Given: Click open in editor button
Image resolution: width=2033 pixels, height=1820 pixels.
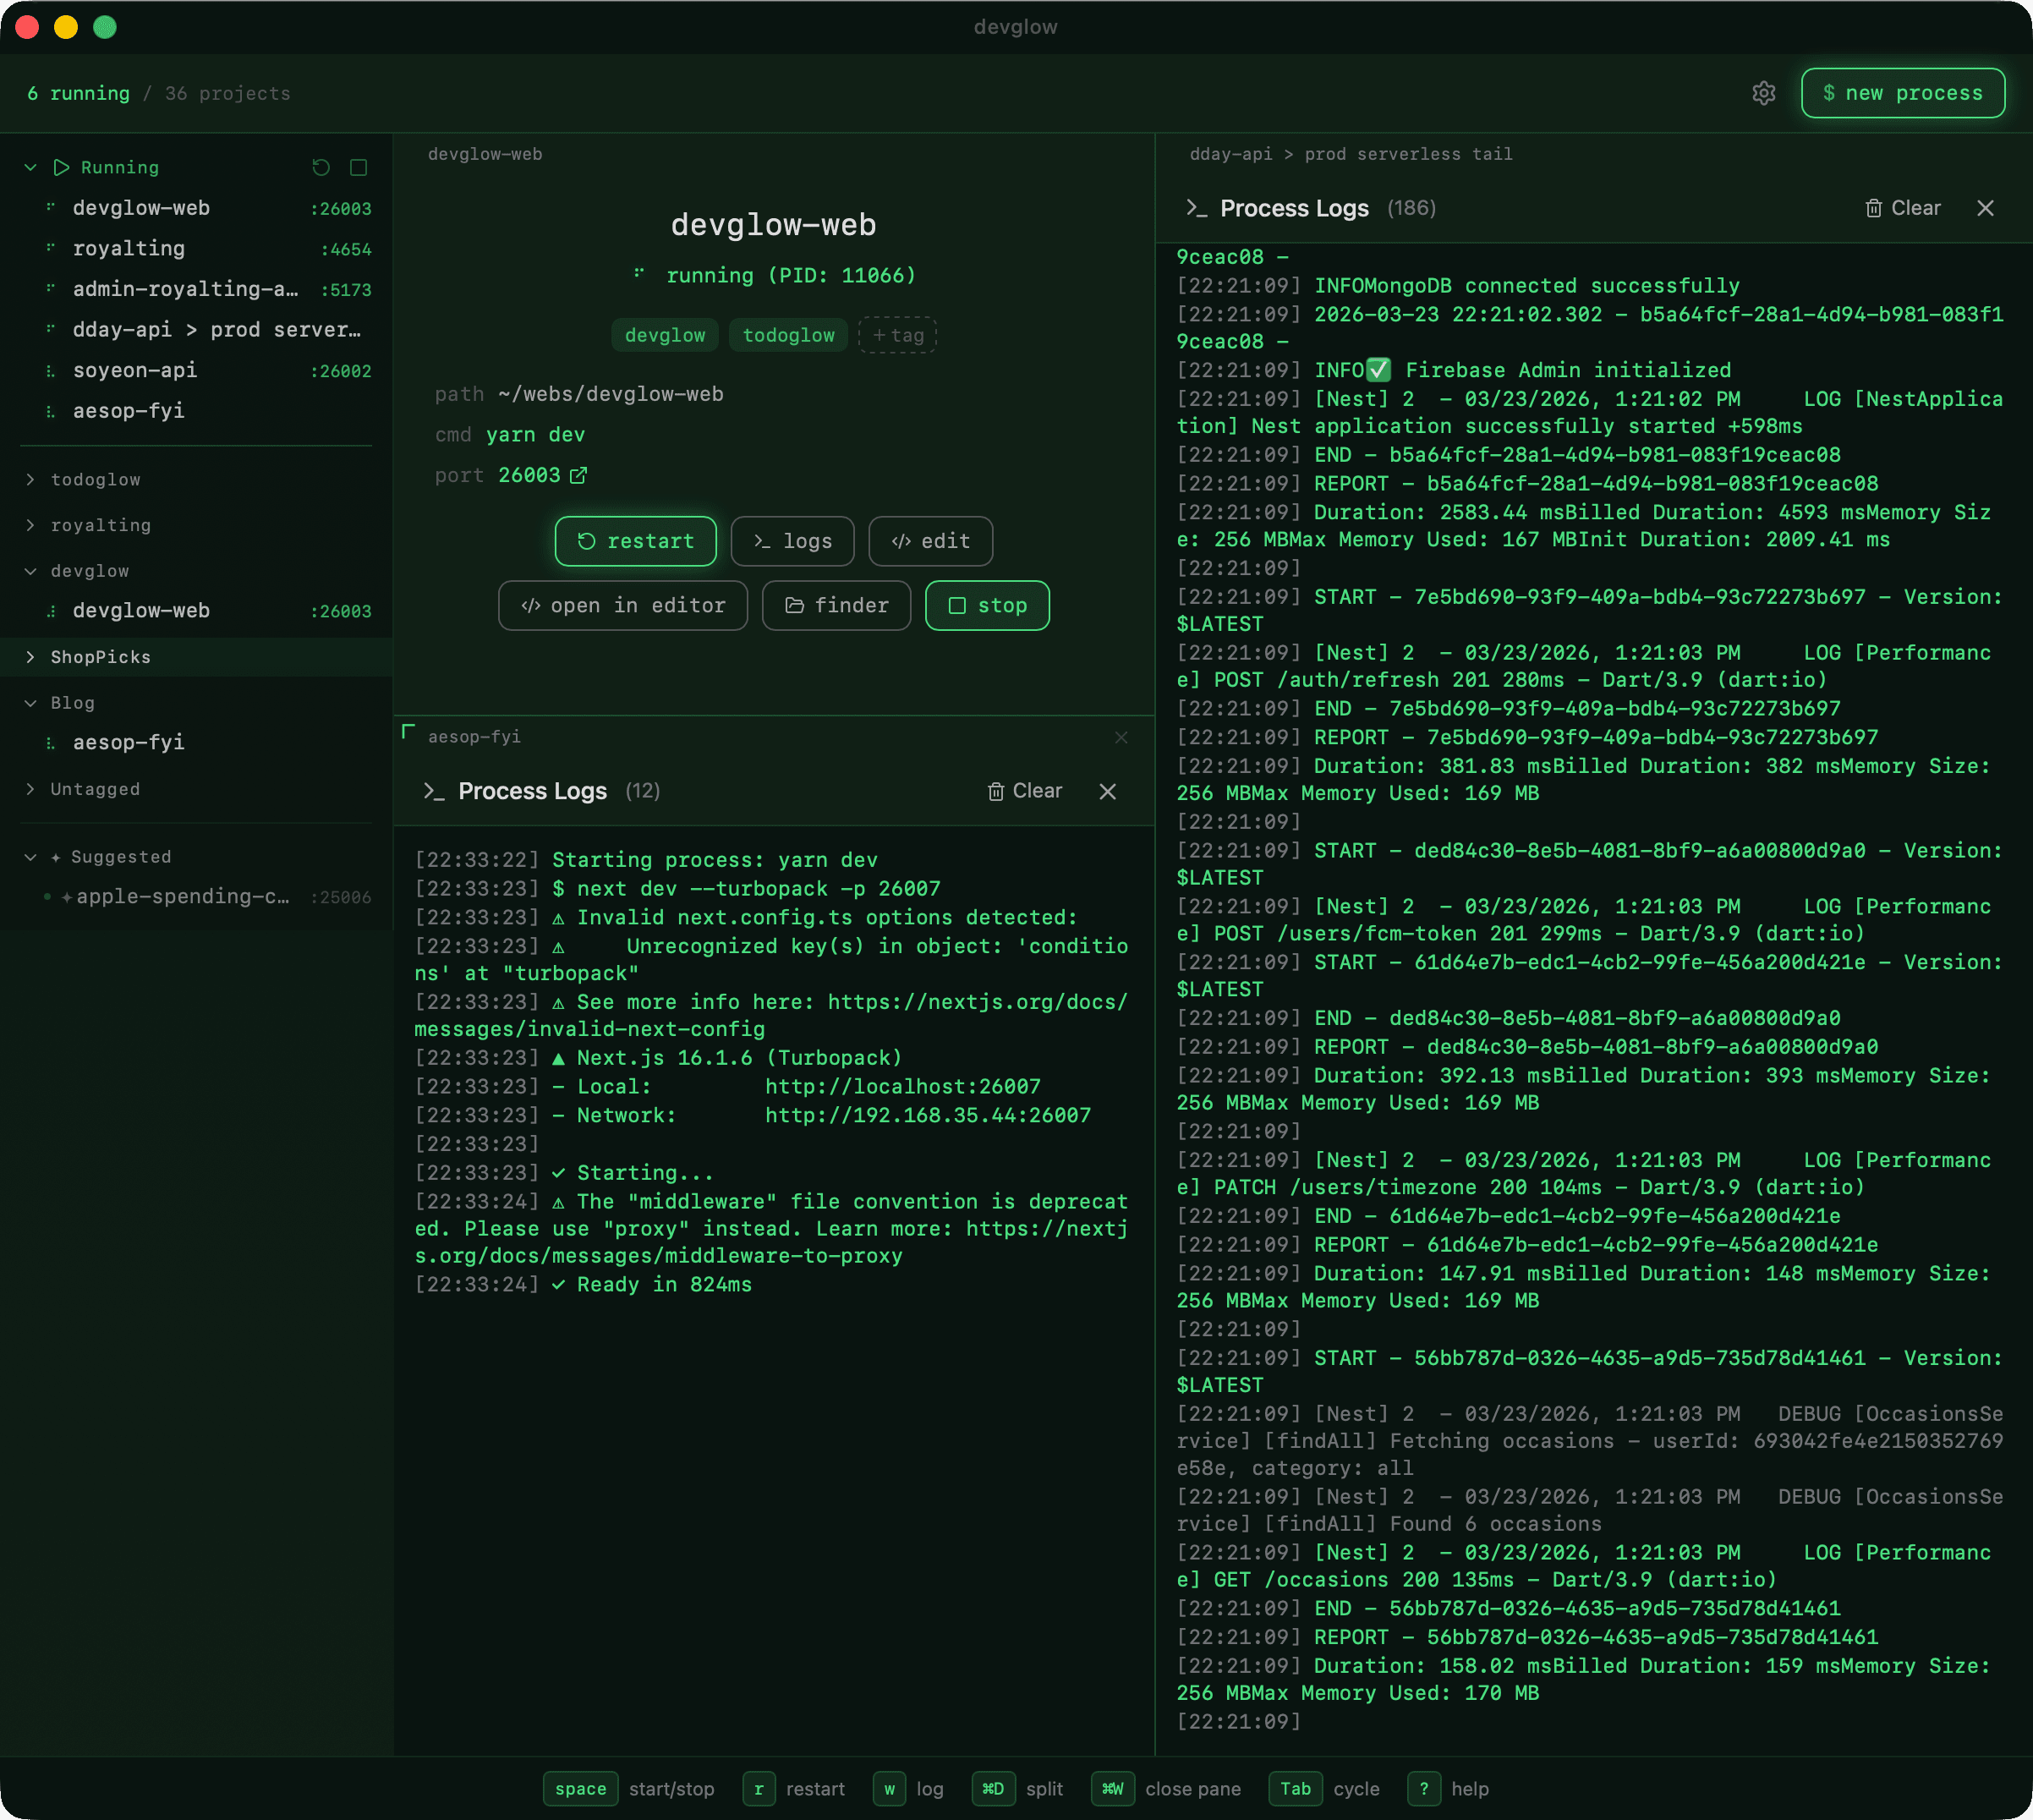Looking at the screenshot, I should [623, 605].
